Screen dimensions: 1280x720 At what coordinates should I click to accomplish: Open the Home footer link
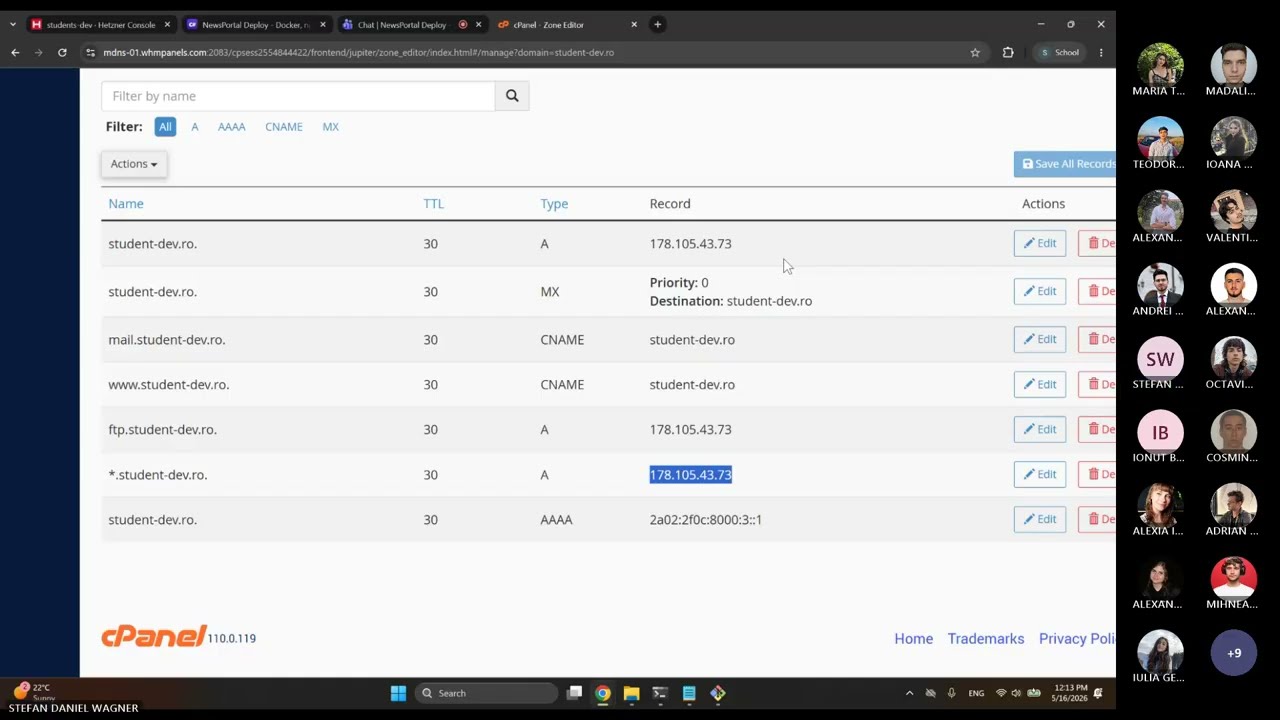click(x=913, y=639)
